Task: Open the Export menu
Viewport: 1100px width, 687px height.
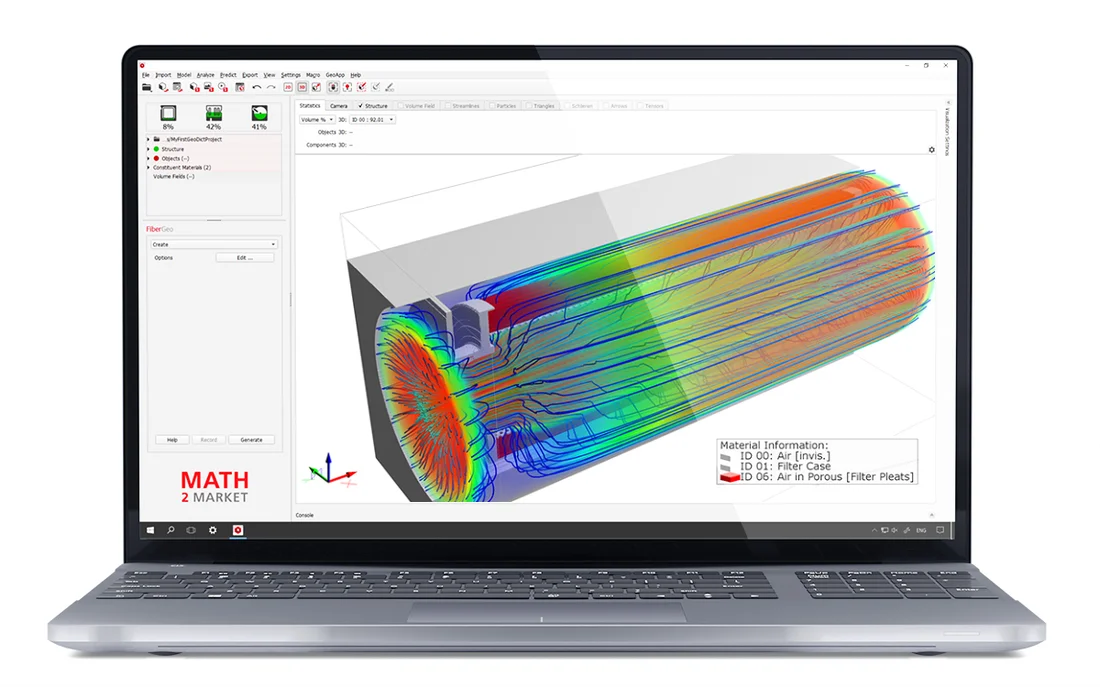Action: tap(250, 74)
